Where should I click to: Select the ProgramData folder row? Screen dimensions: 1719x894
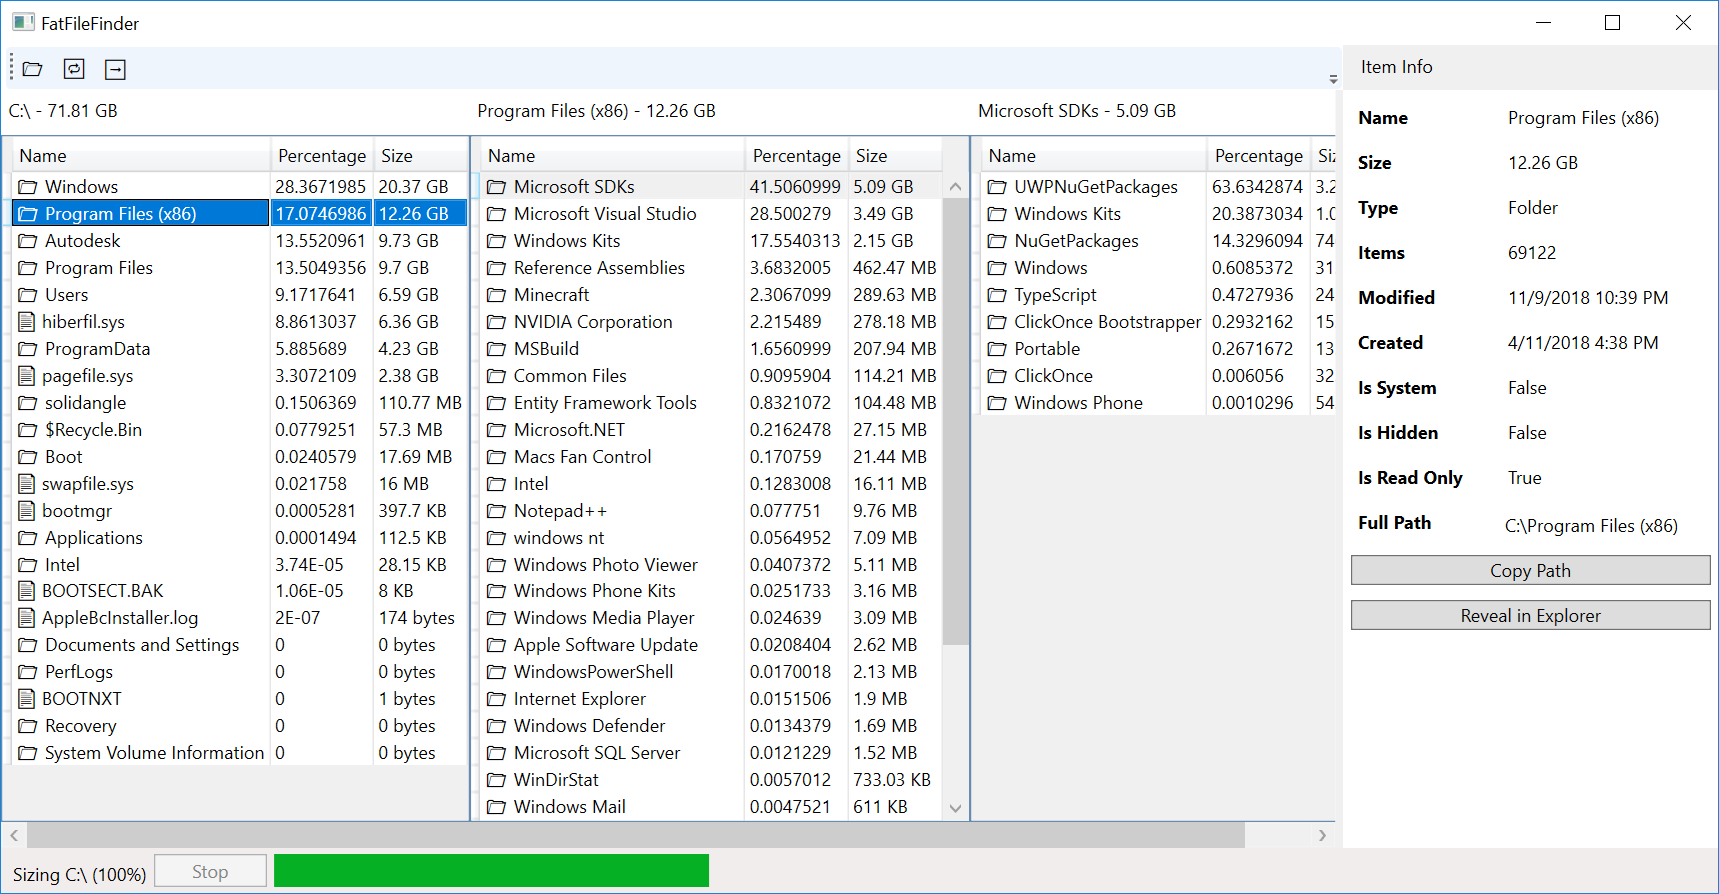click(x=240, y=349)
